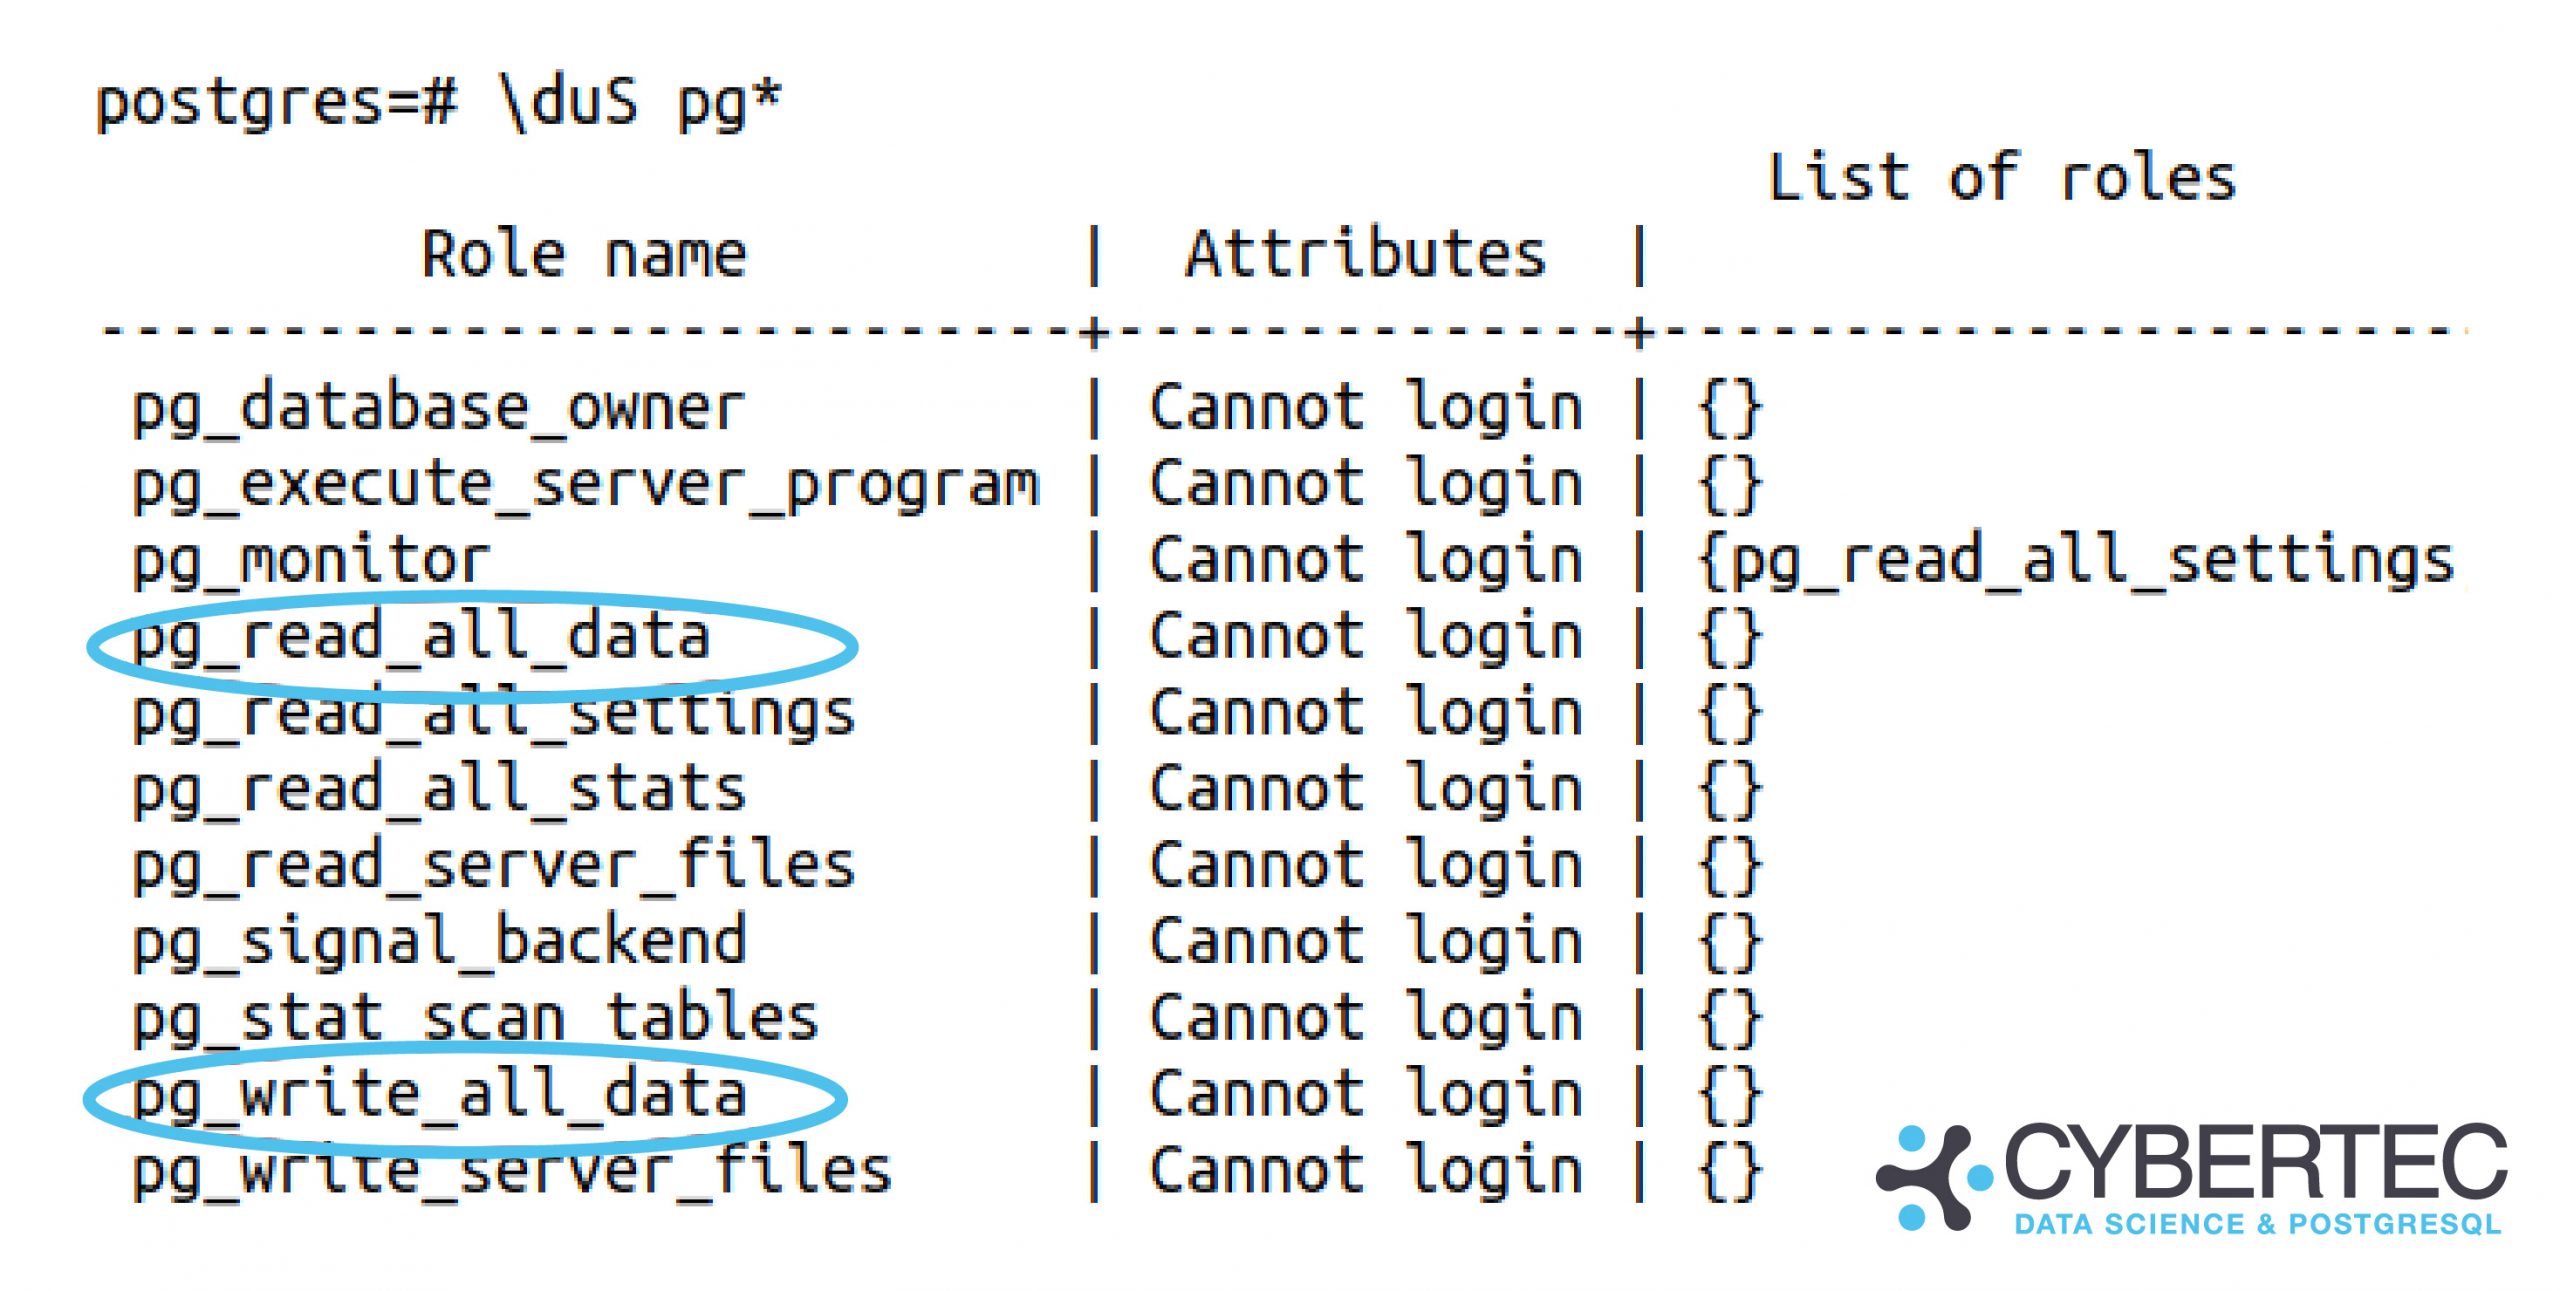Select the pg_execute_server_program role name
The image size is (2560, 1291).
tap(586, 486)
